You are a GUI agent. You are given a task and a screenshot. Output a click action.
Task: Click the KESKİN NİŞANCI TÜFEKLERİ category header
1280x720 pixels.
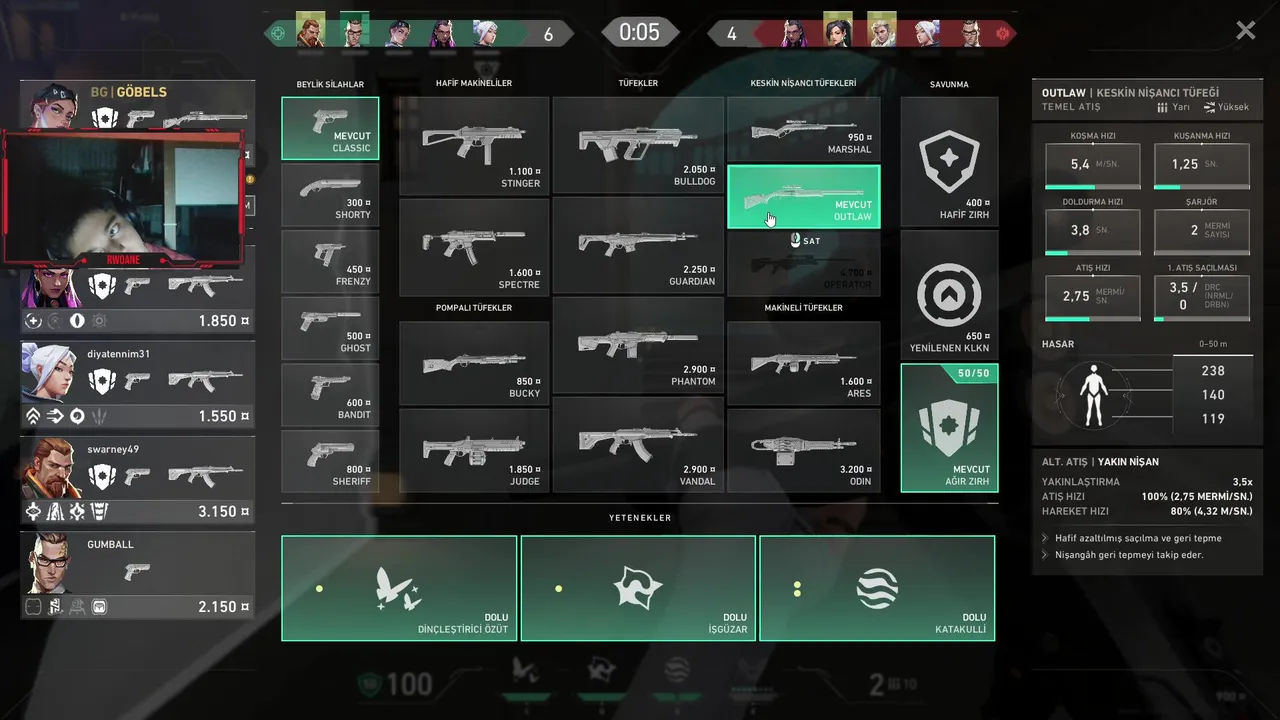(803, 84)
